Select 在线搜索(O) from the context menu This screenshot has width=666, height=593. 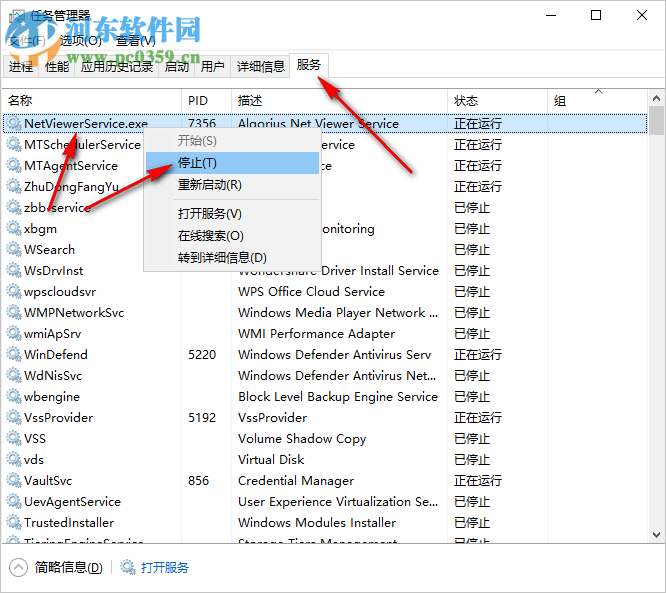(x=232, y=236)
